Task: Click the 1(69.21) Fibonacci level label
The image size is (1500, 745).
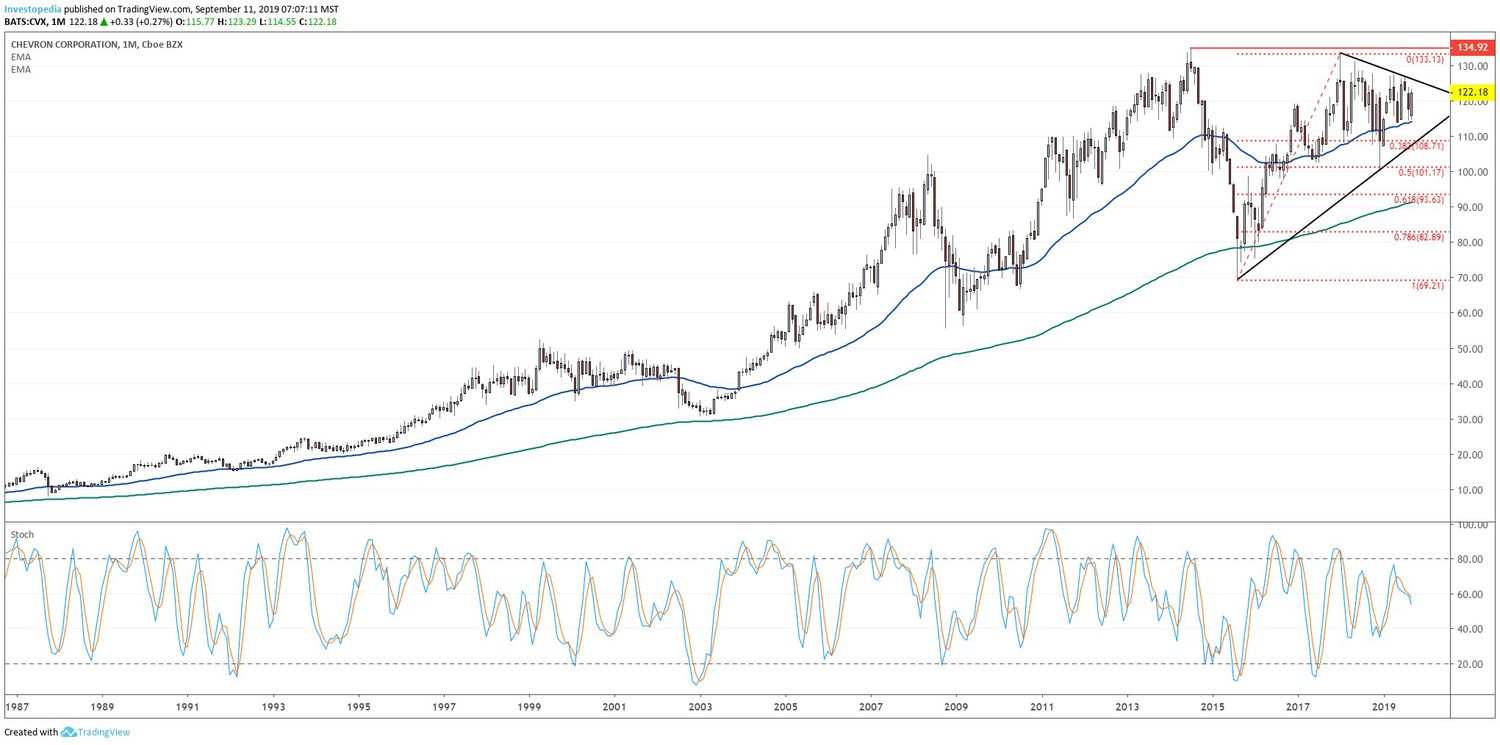Action: point(1428,286)
